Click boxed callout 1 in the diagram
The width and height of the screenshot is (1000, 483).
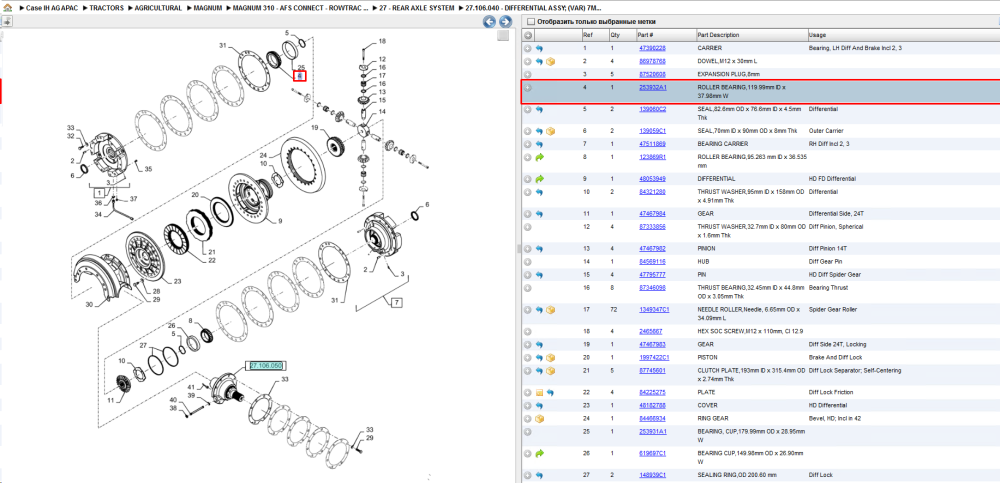pos(99,191)
